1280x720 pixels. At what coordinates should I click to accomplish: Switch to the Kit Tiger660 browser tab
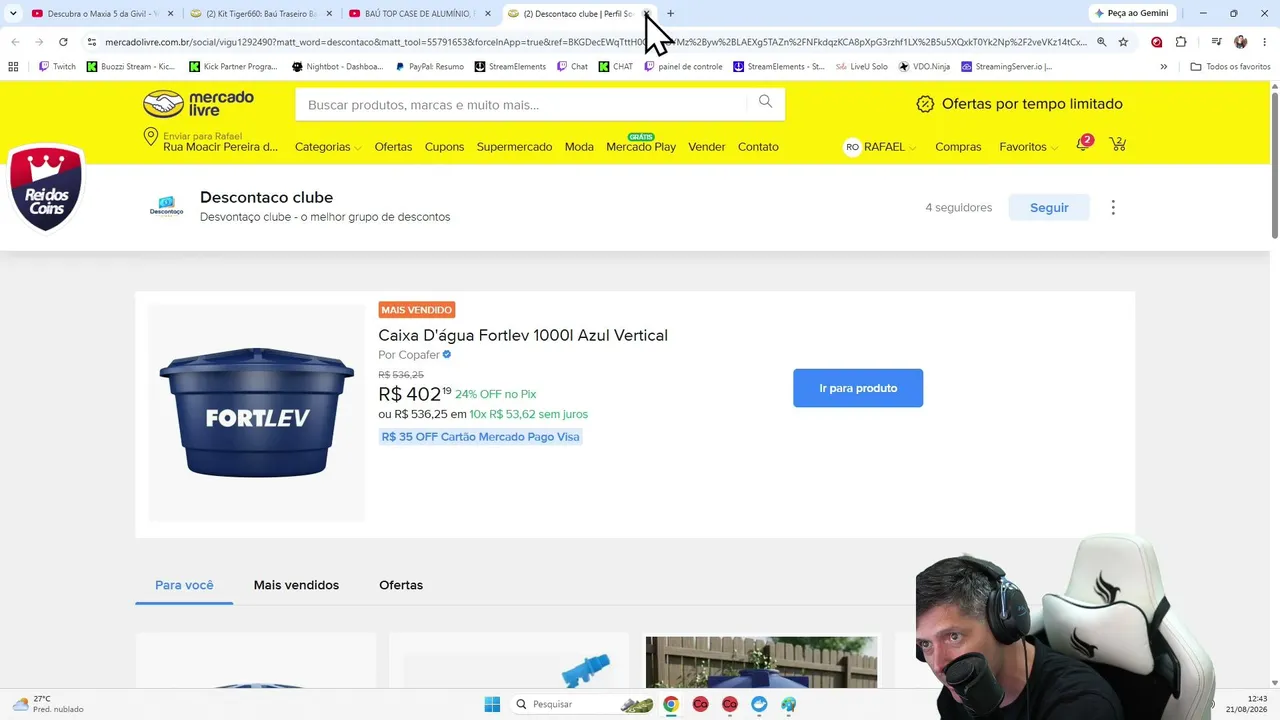260,14
